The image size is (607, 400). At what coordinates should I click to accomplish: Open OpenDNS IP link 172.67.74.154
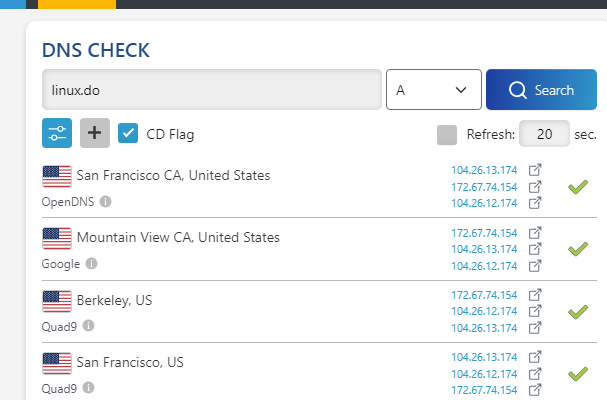(484, 187)
